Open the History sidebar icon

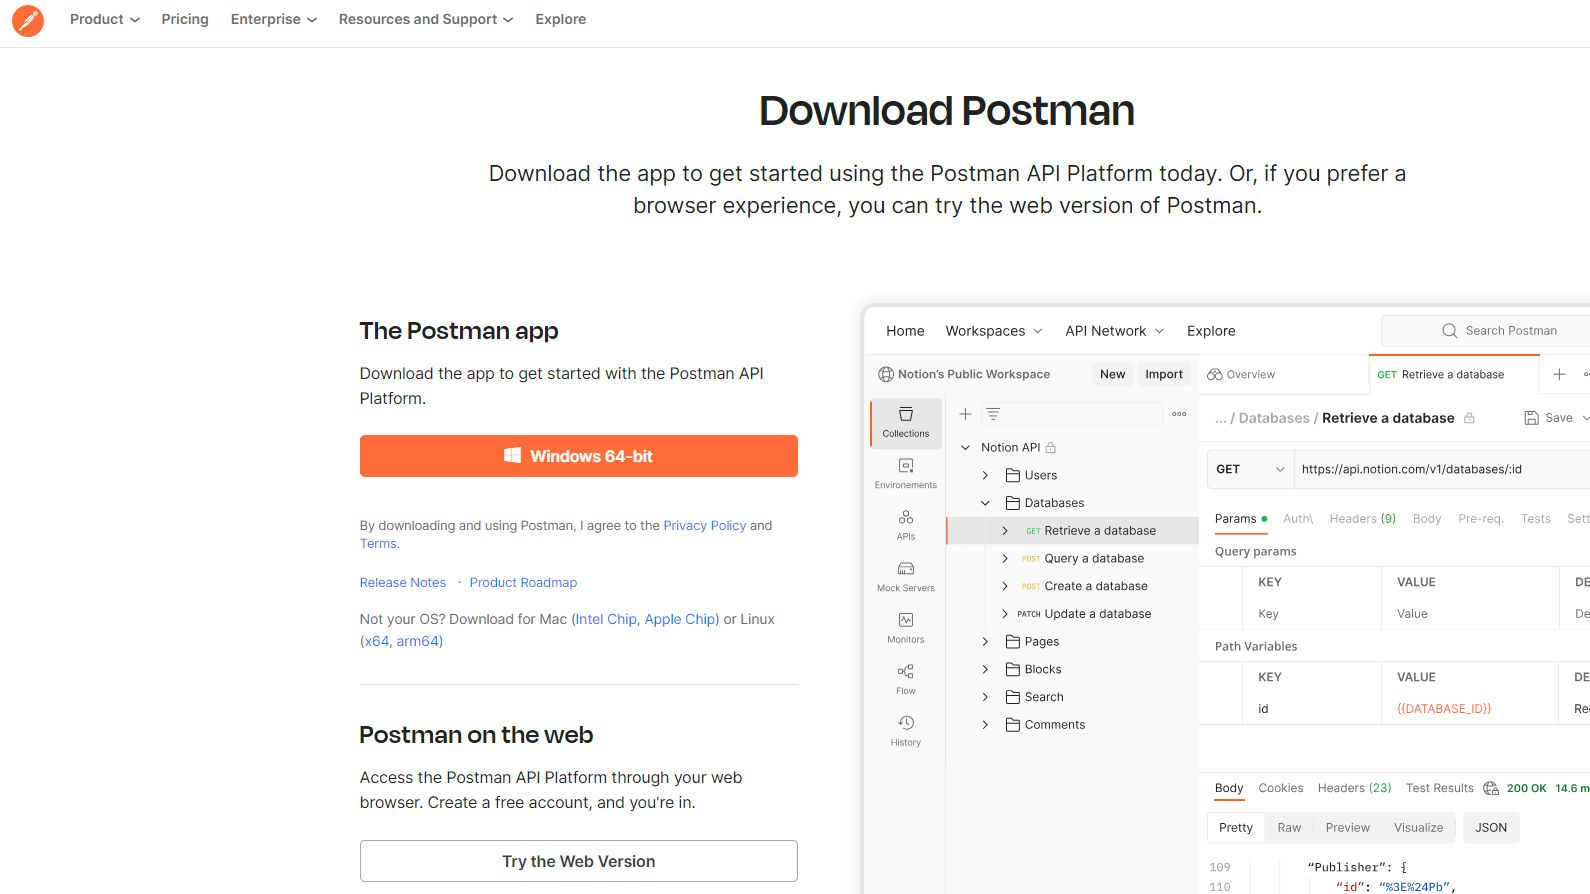pos(906,730)
